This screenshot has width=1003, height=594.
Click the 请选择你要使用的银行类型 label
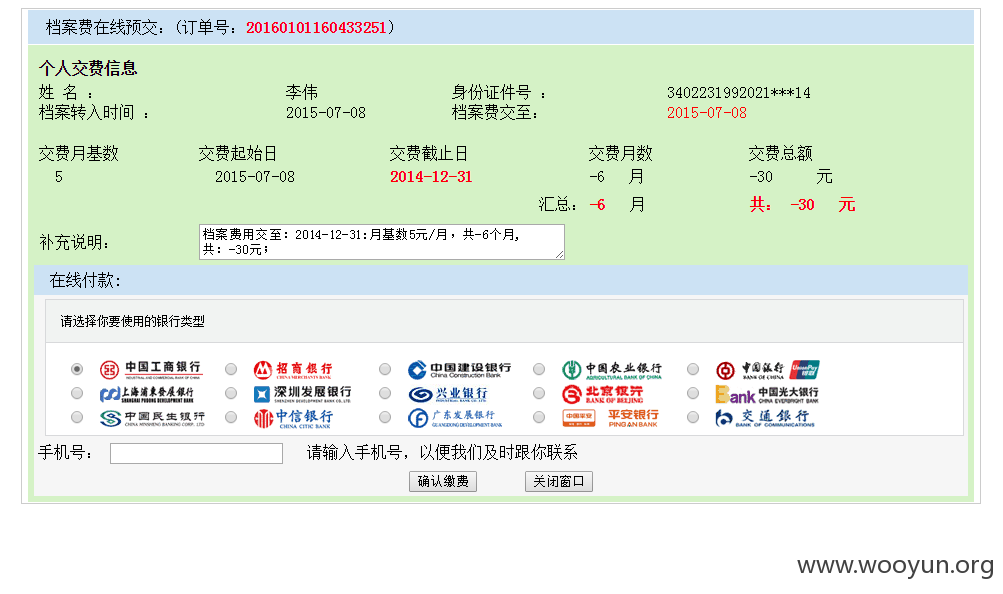132,322
